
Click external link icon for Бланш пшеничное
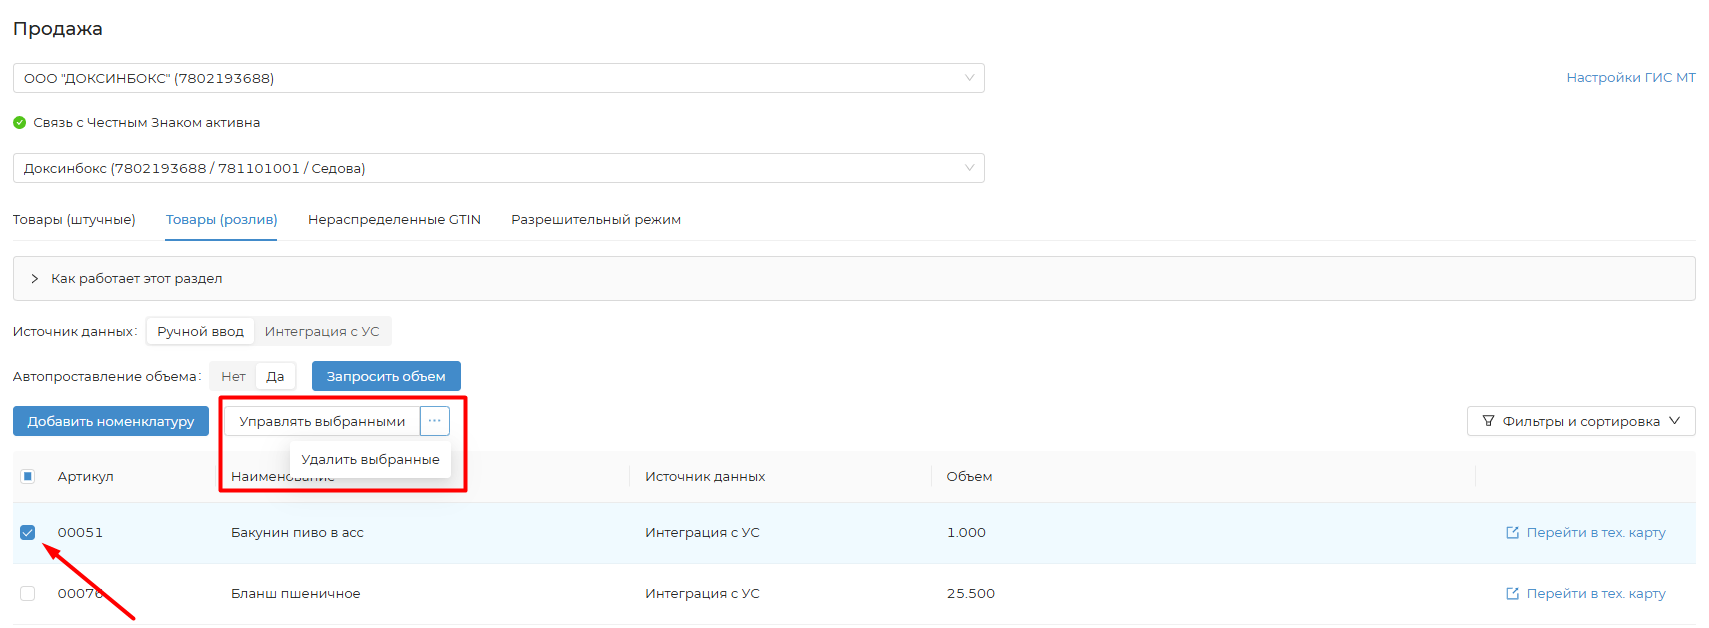(x=1512, y=594)
